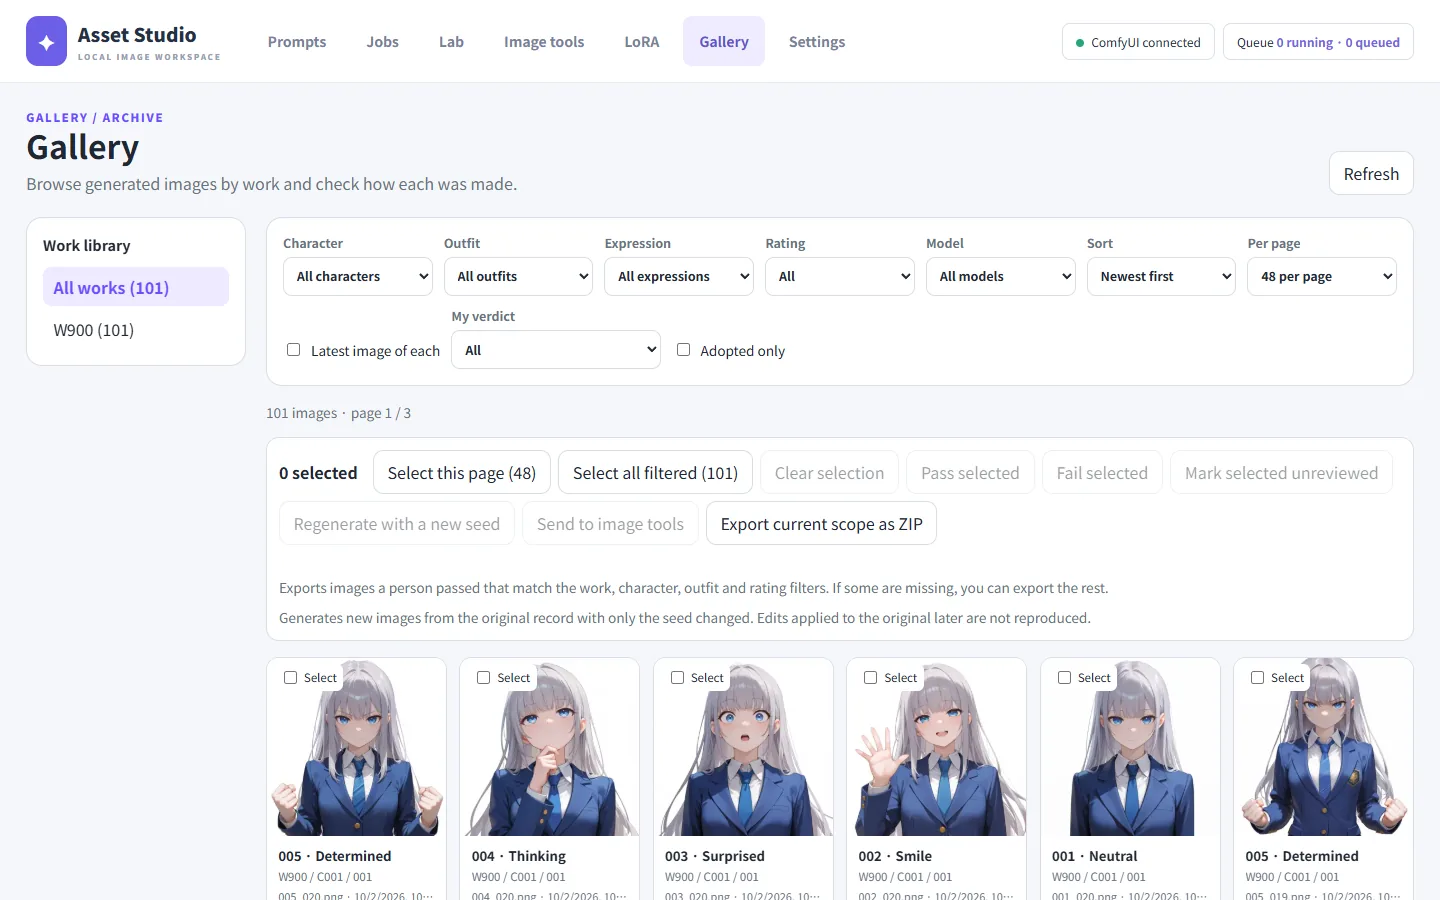Image resolution: width=1440 pixels, height=900 pixels.
Task: Open the 48 per page dropdown
Action: point(1322,276)
